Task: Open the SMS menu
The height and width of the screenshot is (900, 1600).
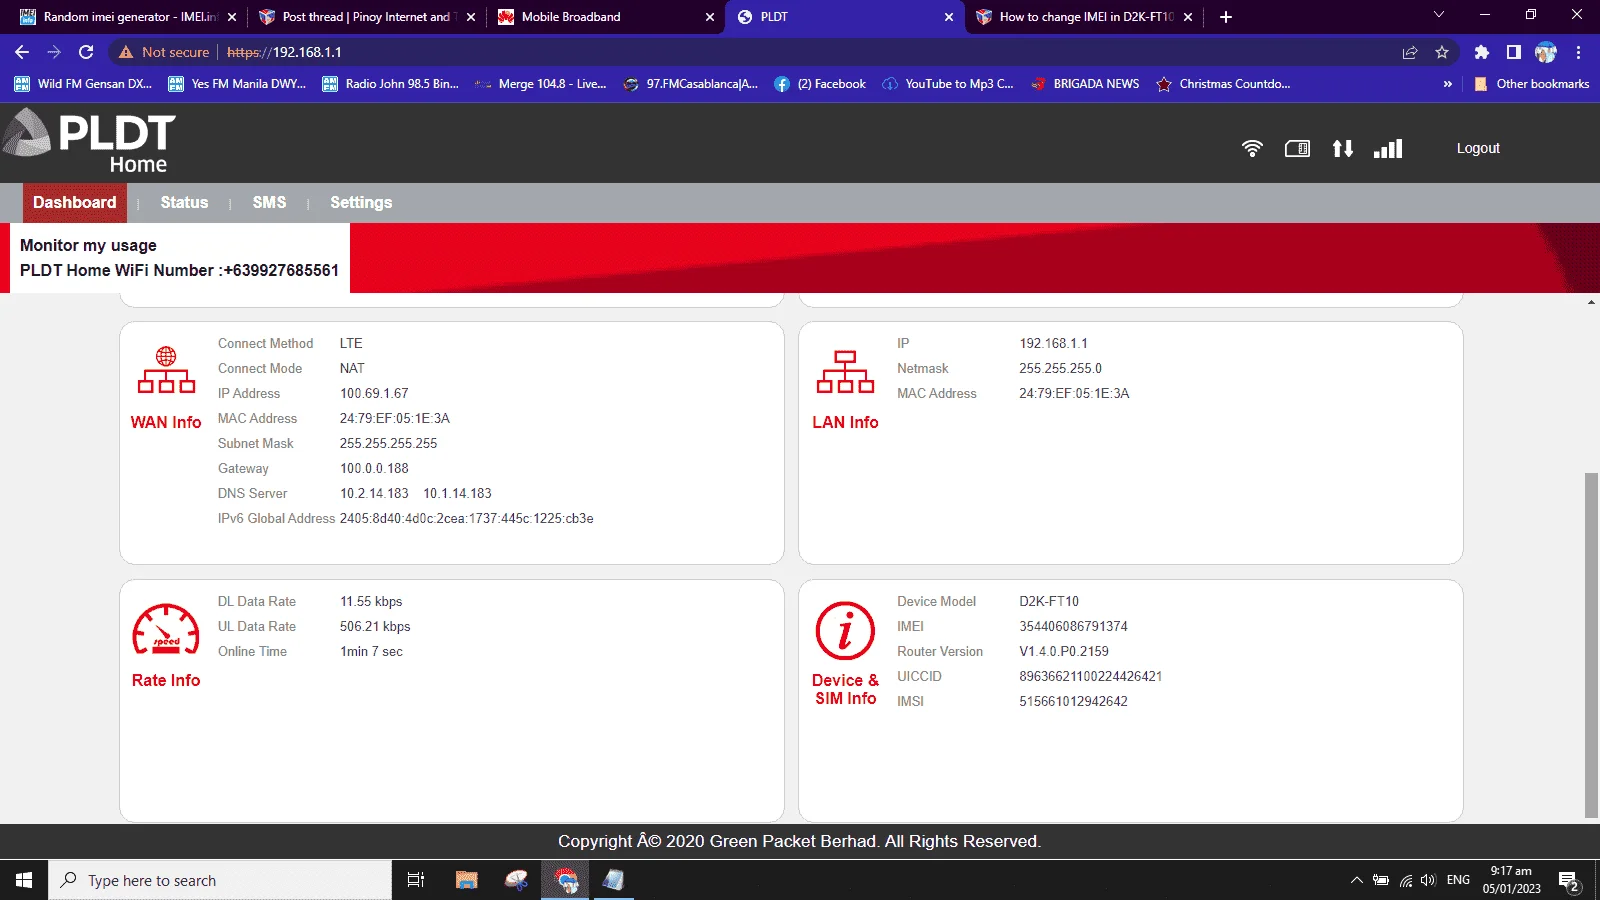Action: point(269,203)
